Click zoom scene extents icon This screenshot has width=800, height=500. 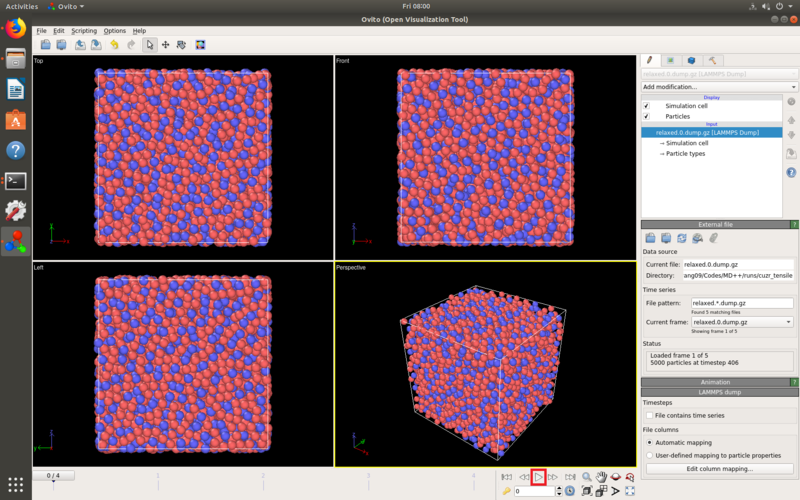[587, 491]
